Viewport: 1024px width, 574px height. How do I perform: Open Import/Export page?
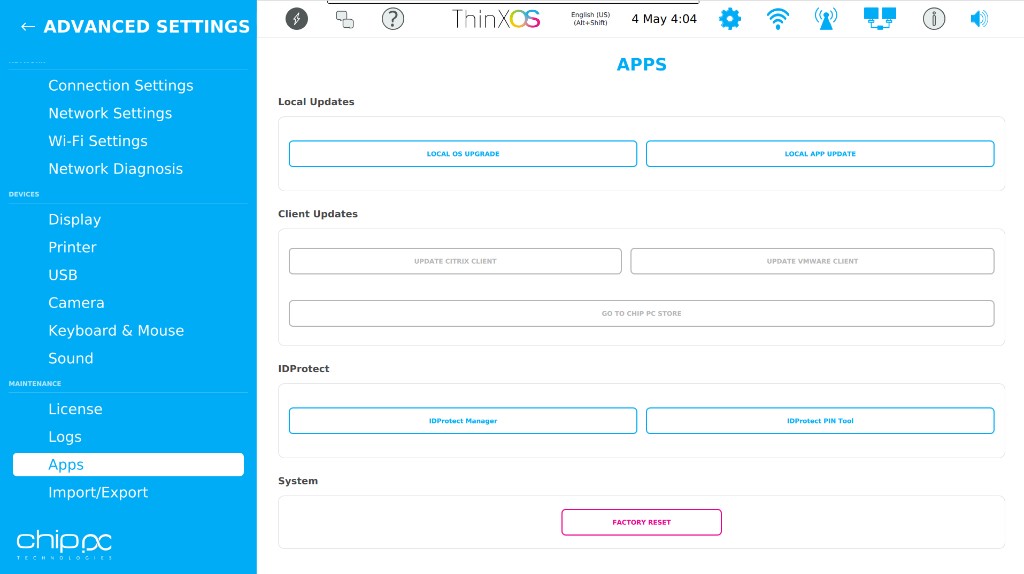coord(98,492)
